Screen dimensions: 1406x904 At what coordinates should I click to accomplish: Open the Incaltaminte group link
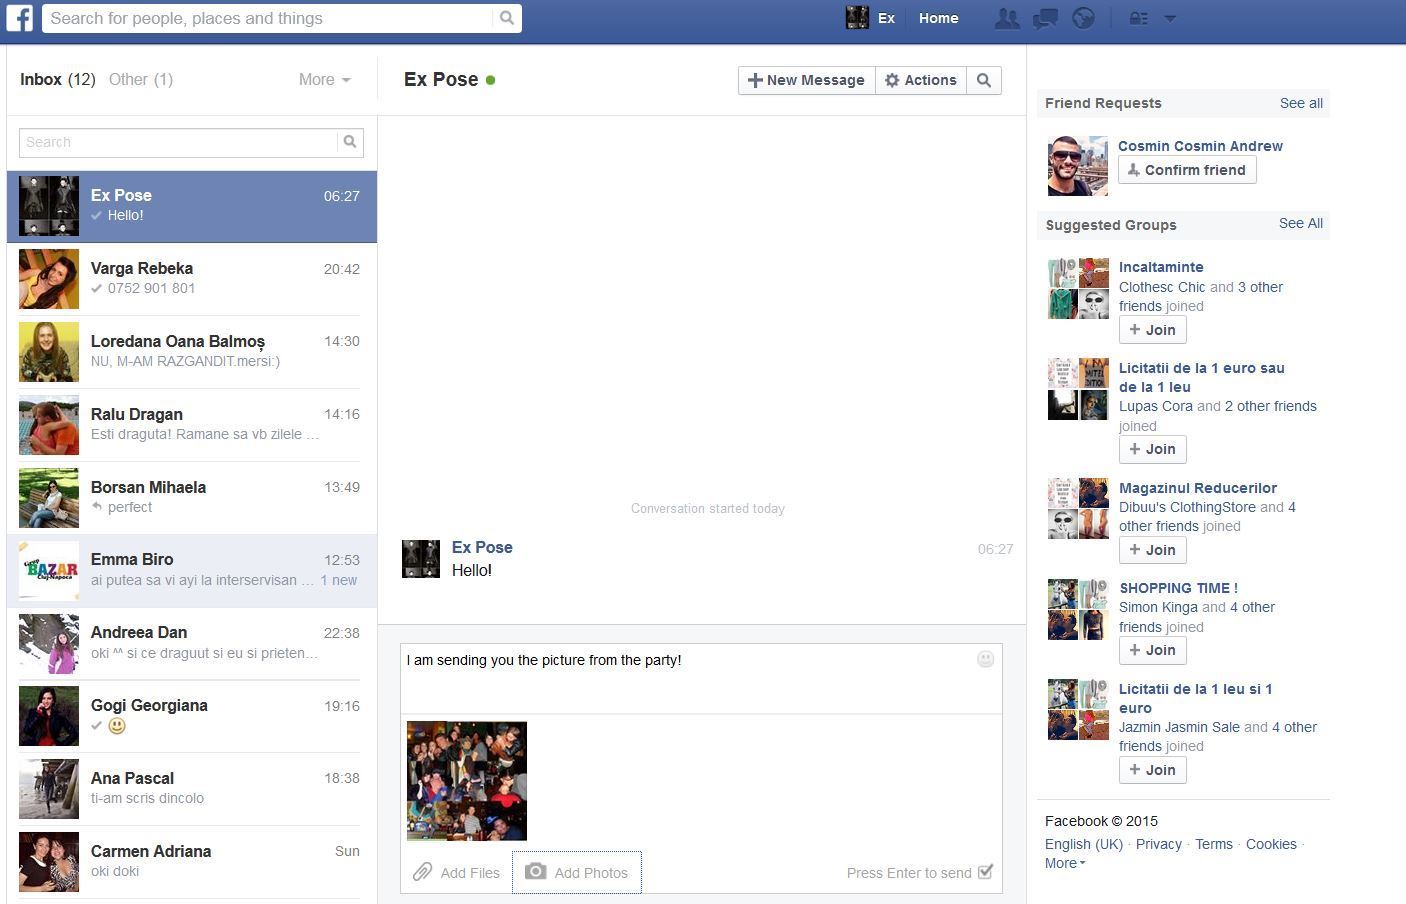(1161, 267)
